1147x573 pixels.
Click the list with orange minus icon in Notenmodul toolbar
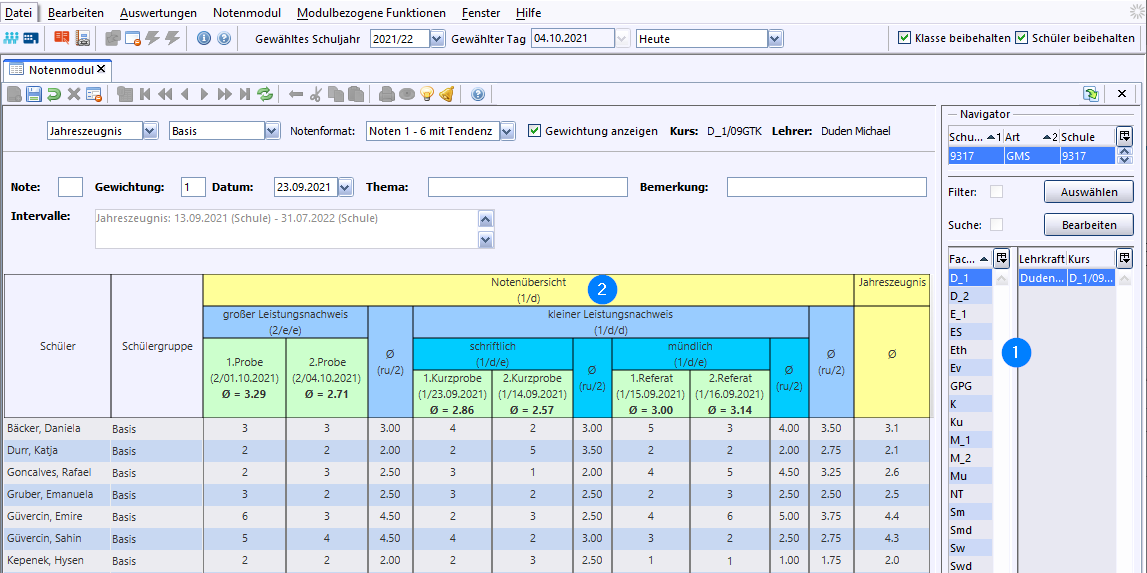pyautogui.click(x=93, y=94)
